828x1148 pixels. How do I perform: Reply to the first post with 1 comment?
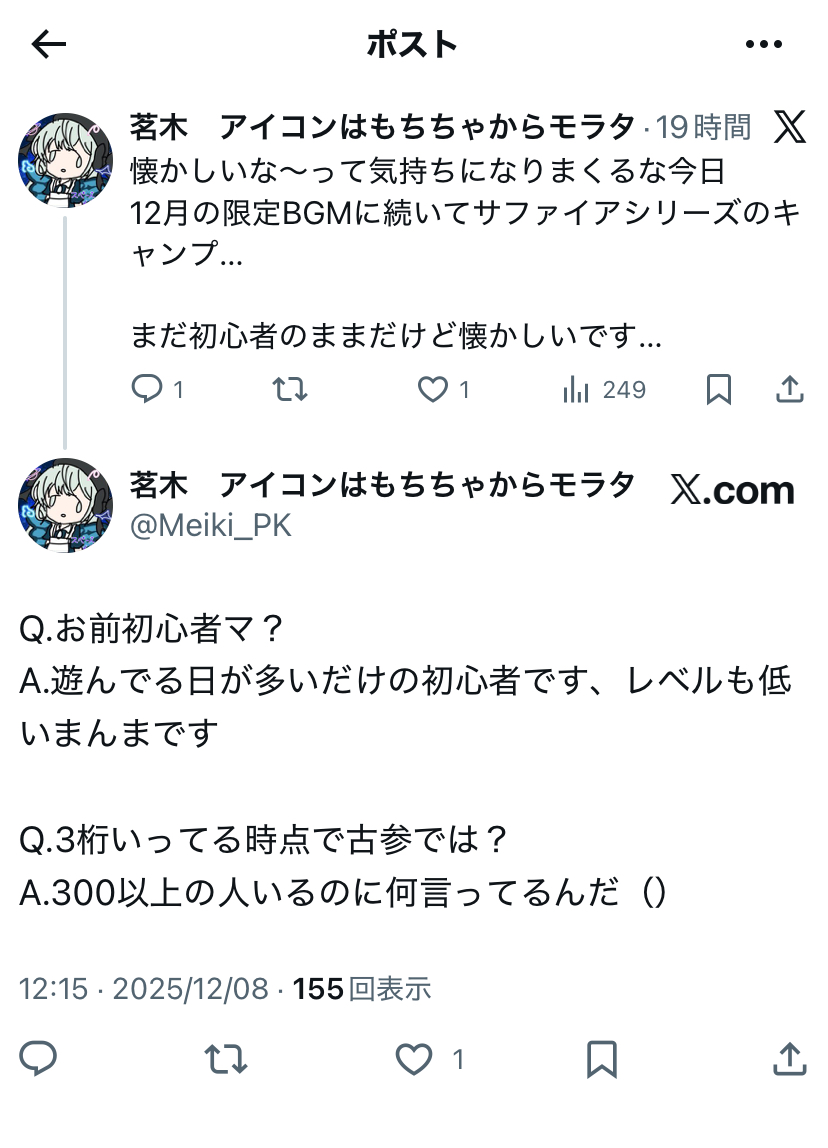pos(157,389)
